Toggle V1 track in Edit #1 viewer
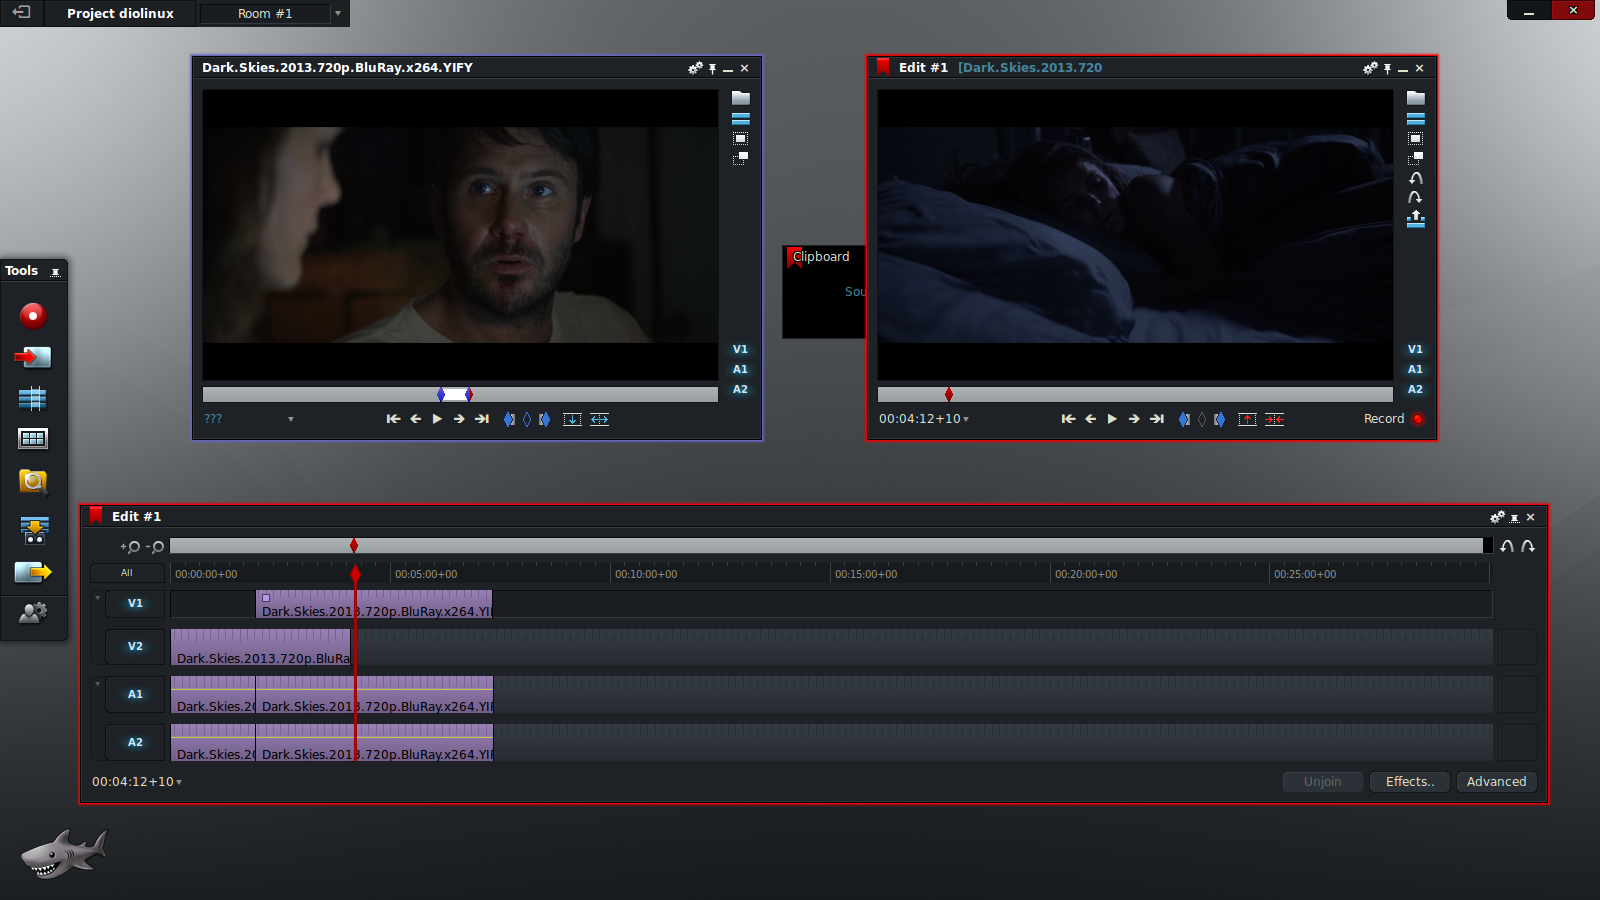Screen dimensions: 1600x900 (x=1415, y=350)
